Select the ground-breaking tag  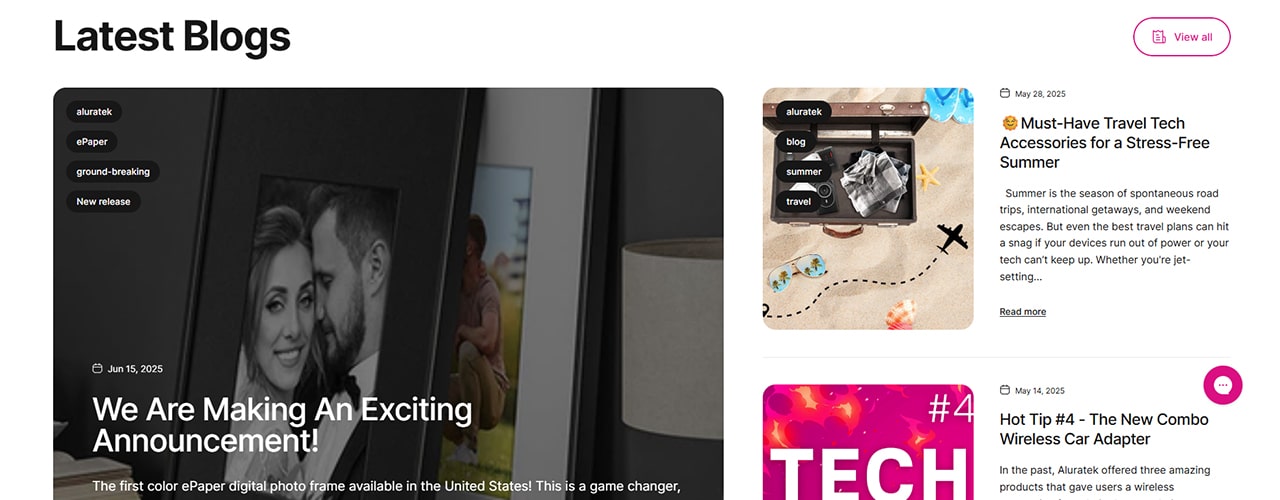click(x=113, y=172)
